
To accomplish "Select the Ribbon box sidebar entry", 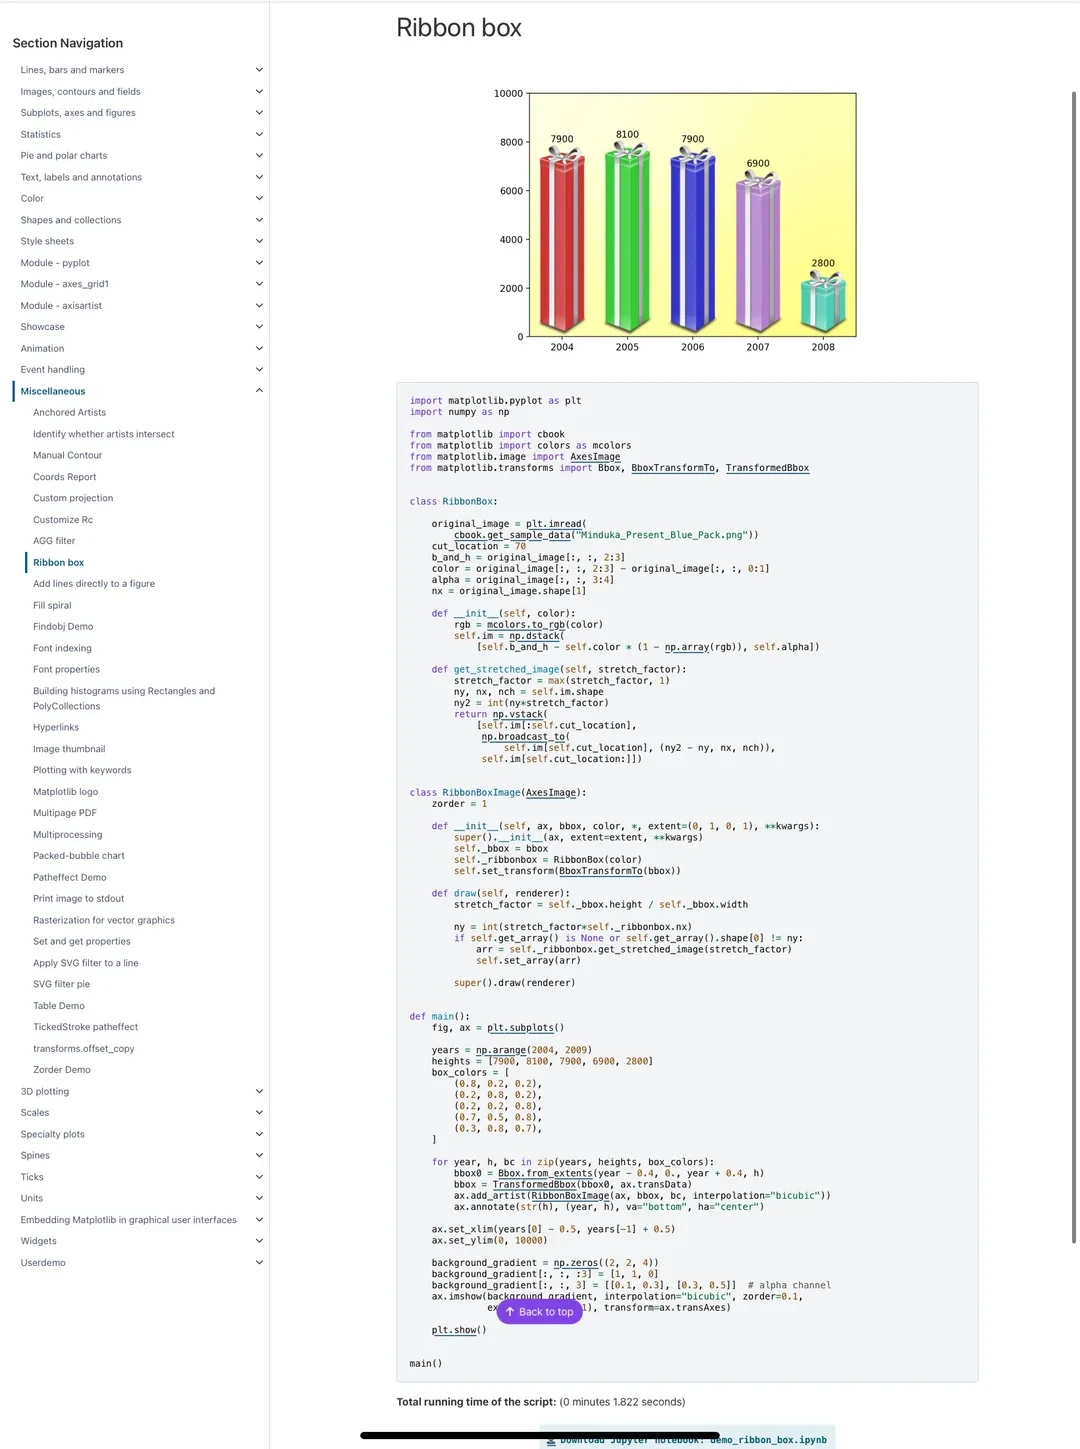I will tap(58, 562).
